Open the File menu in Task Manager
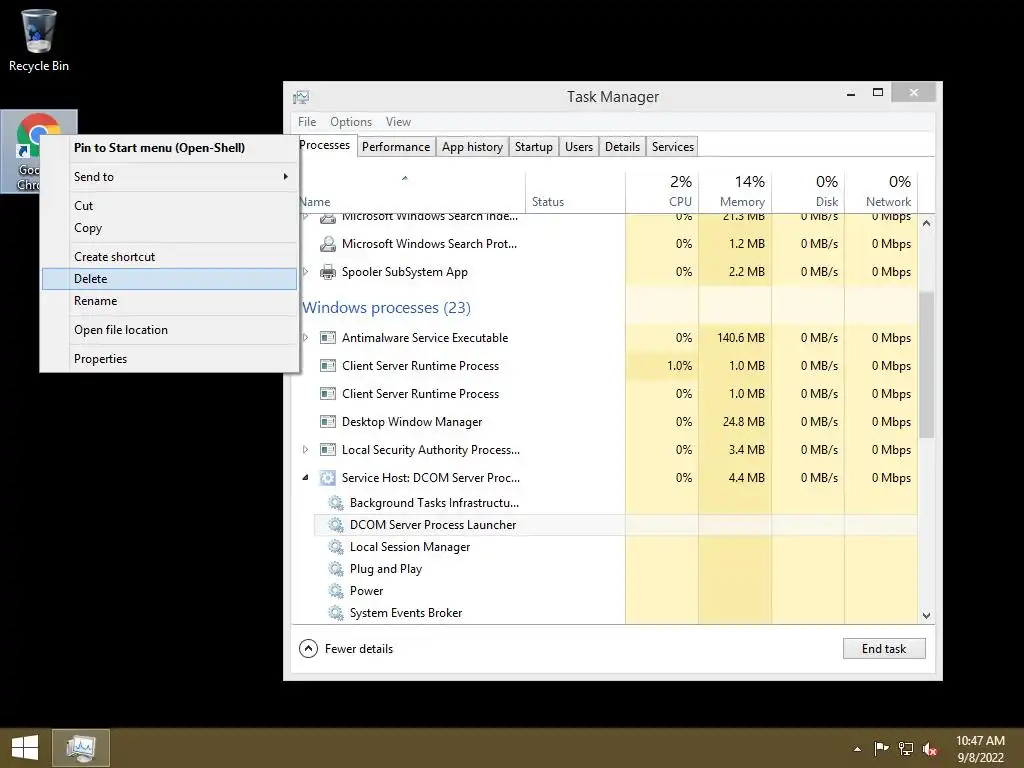 307,122
